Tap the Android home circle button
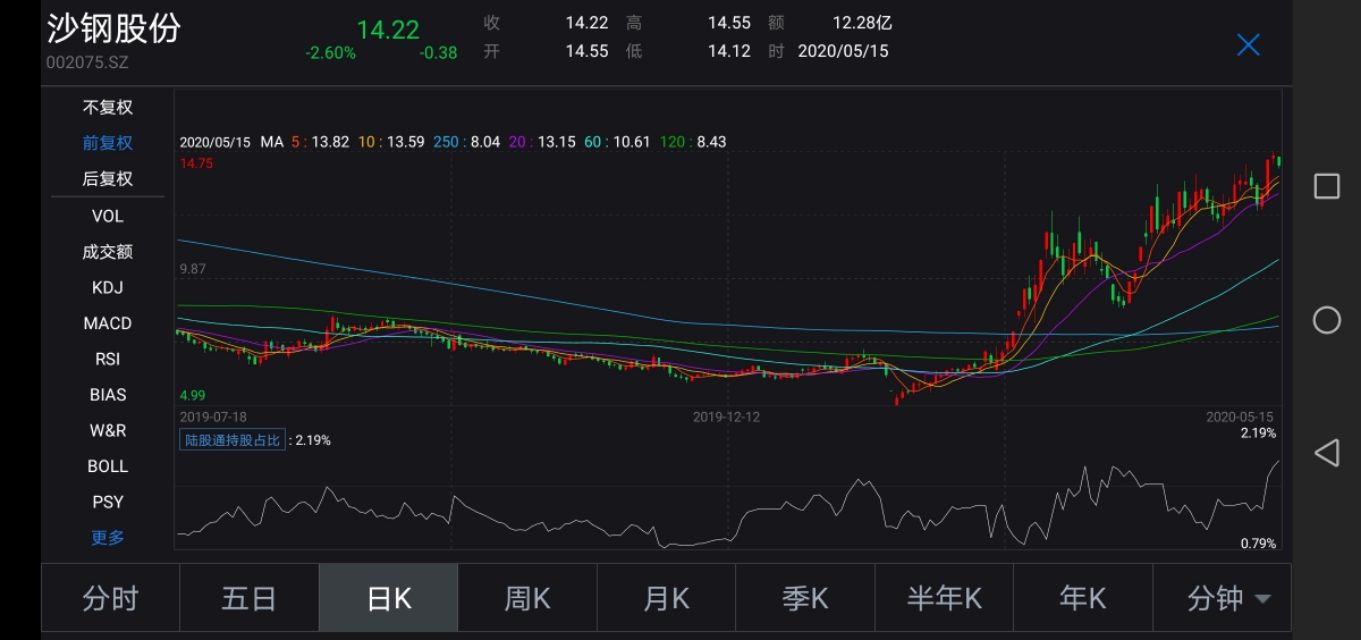The height and width of the screenshot is (640, 1361). click(1326, 320)
